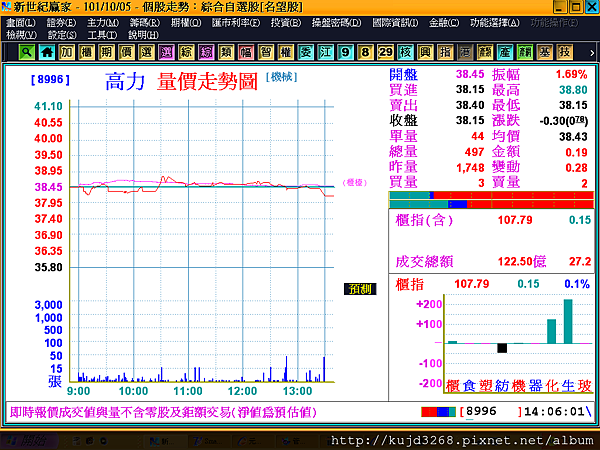
Task: Select the 價 price toolbar icon
Action: [127, 52]
